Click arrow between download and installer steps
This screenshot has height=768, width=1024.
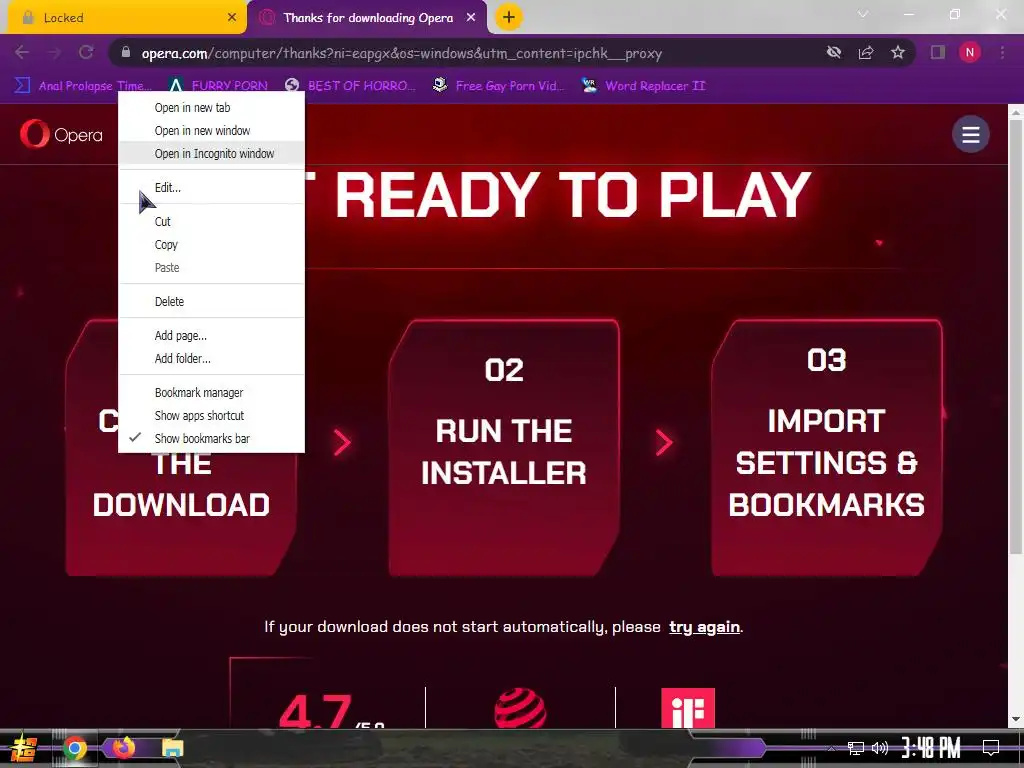[342, 443]
